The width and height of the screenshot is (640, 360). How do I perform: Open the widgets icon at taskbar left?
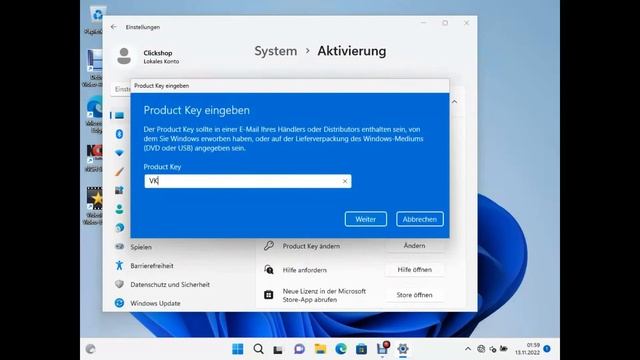[90, 349]
